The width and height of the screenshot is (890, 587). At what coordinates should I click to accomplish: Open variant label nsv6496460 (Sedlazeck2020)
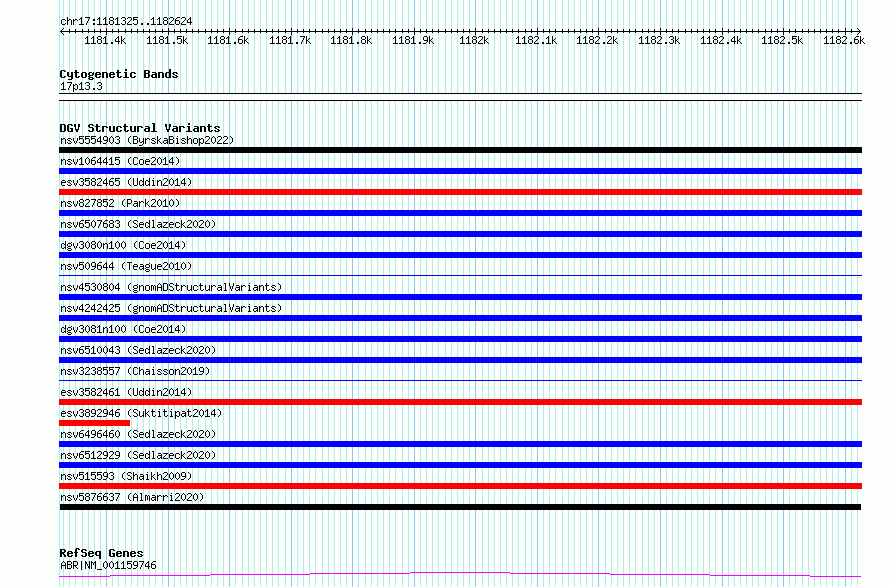(x=138, y=434)
